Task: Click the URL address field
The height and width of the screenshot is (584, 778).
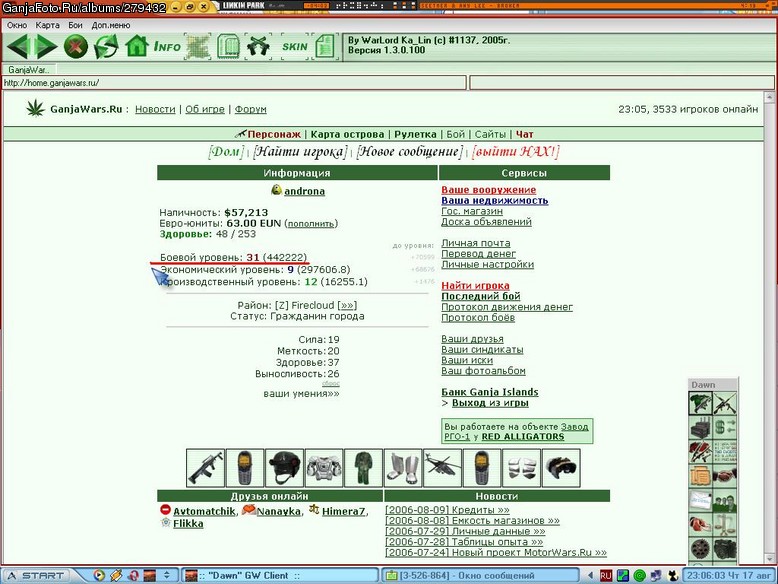Action: coord(234,83)
